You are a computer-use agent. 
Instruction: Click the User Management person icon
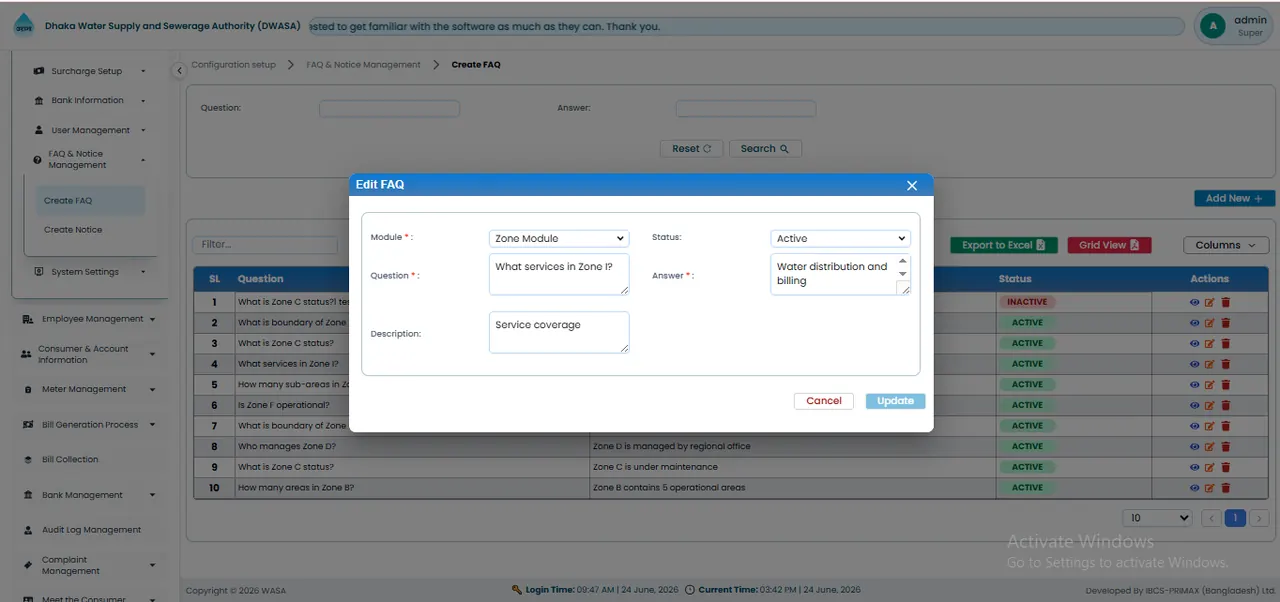39,130
